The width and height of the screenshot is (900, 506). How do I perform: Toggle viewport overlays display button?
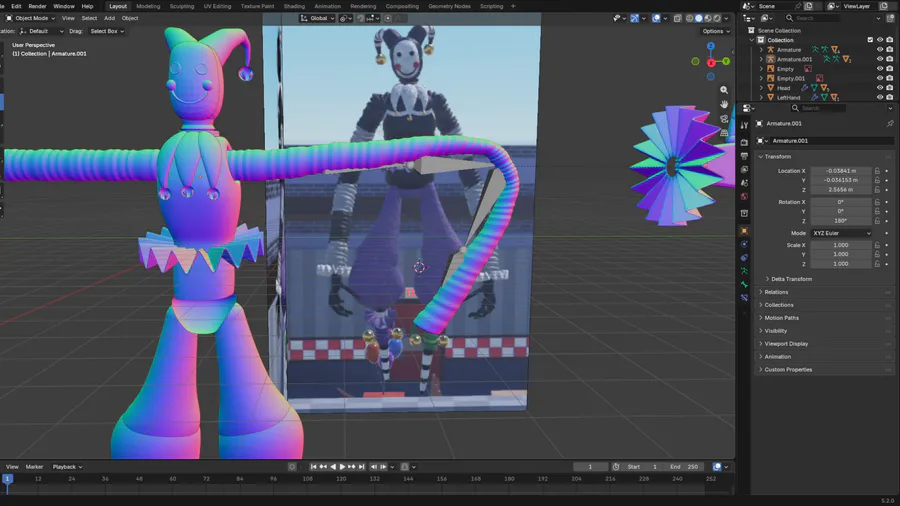tap(656, 18)
